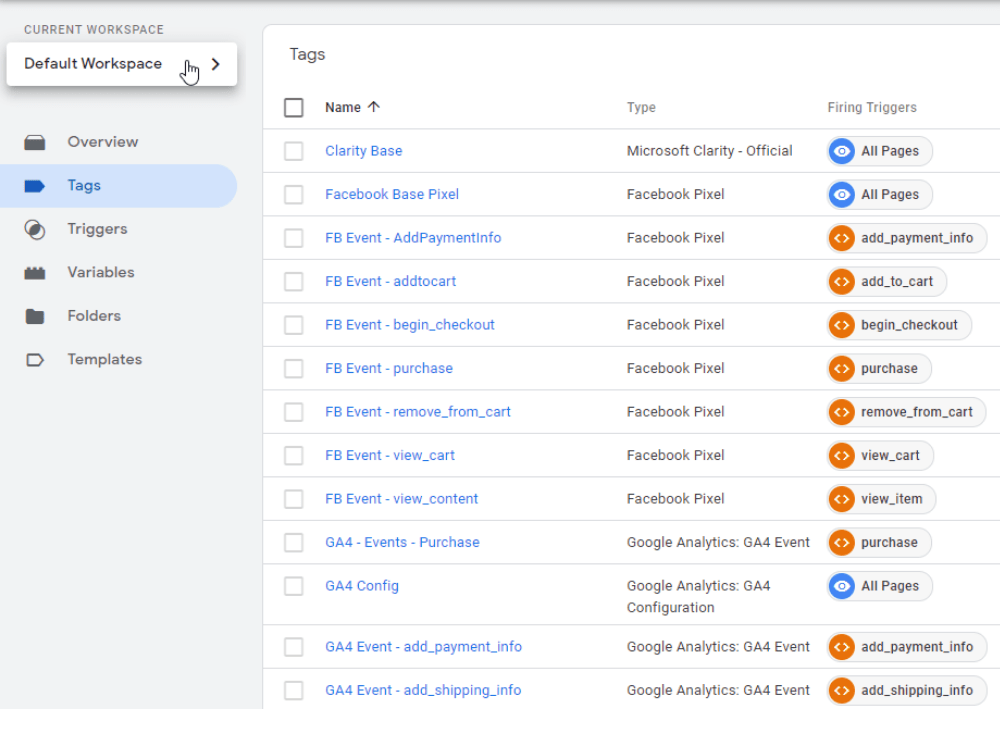This screenshot has height=750, width=1000.
Task: Click the begin_checkout trigger chip
Action: point(899,325)
